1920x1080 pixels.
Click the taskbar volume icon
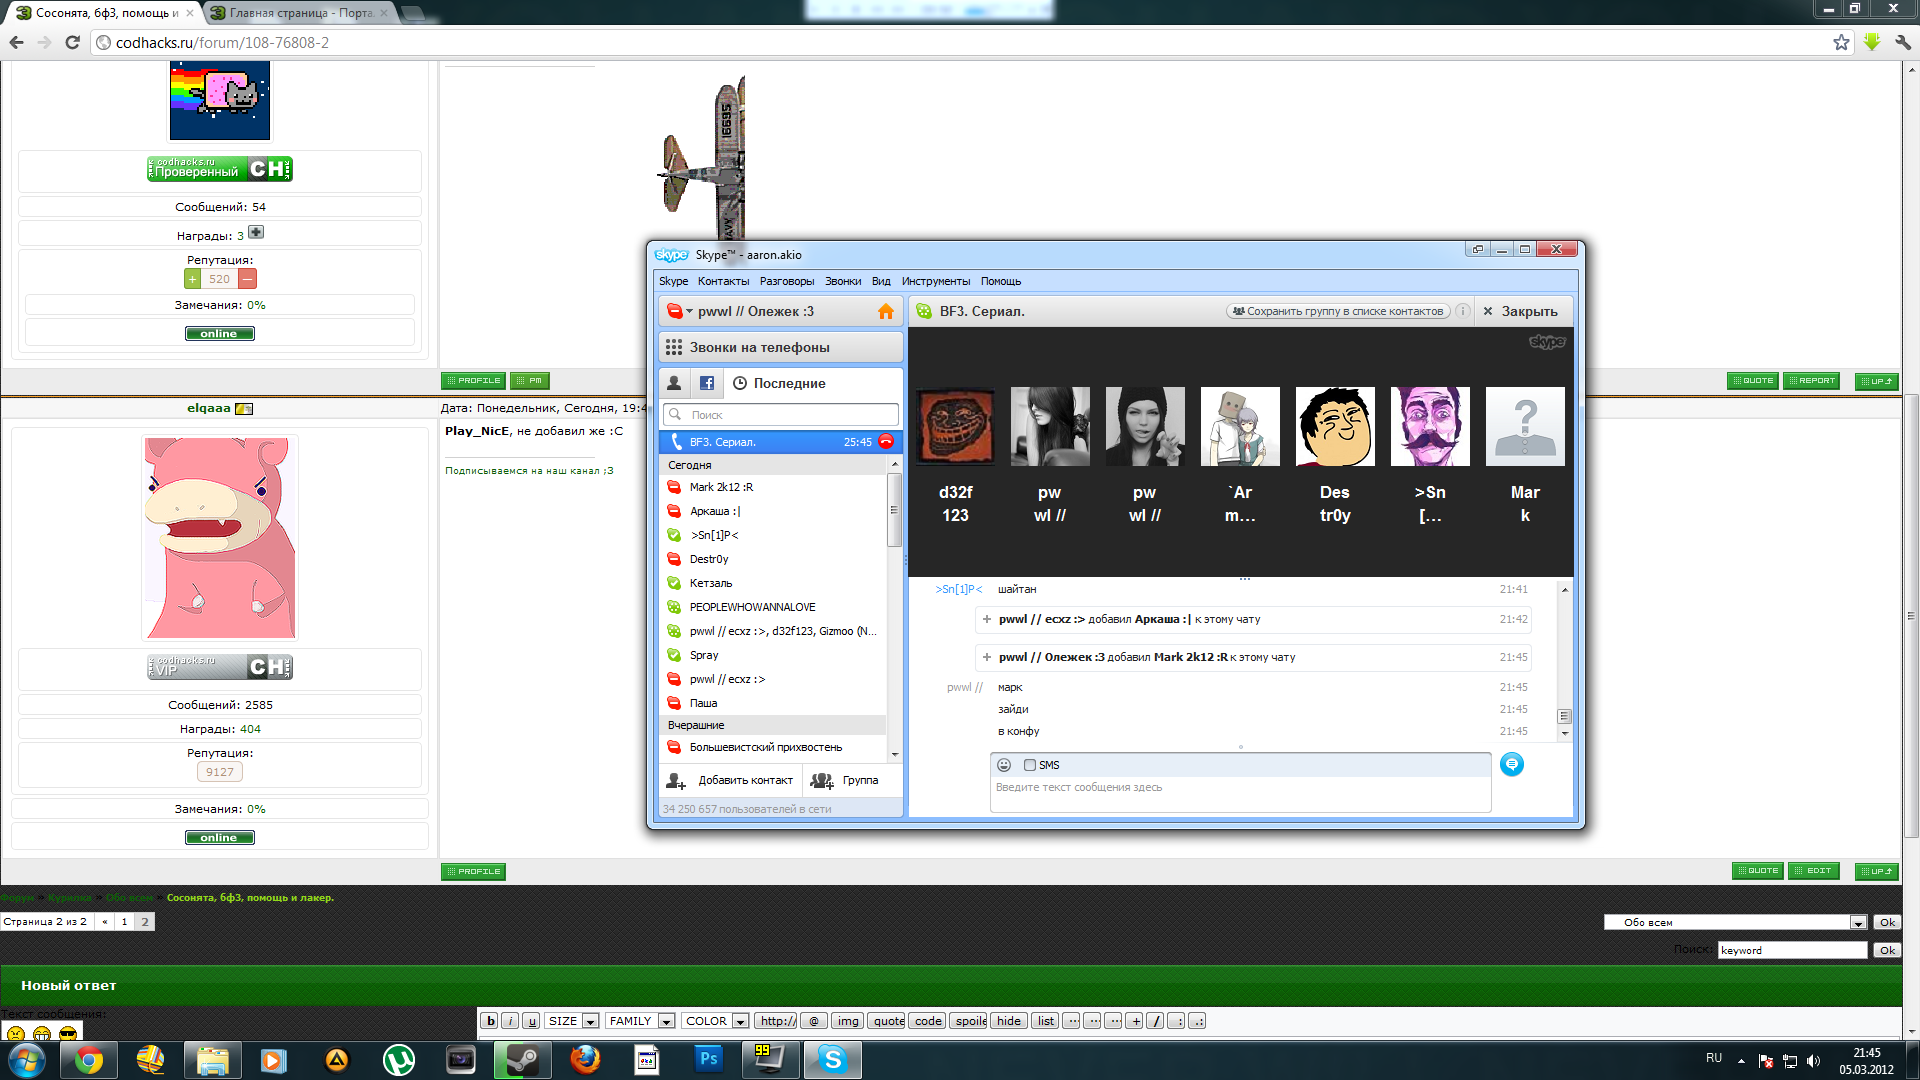pyautogui.click(x=1813, y=1061)
